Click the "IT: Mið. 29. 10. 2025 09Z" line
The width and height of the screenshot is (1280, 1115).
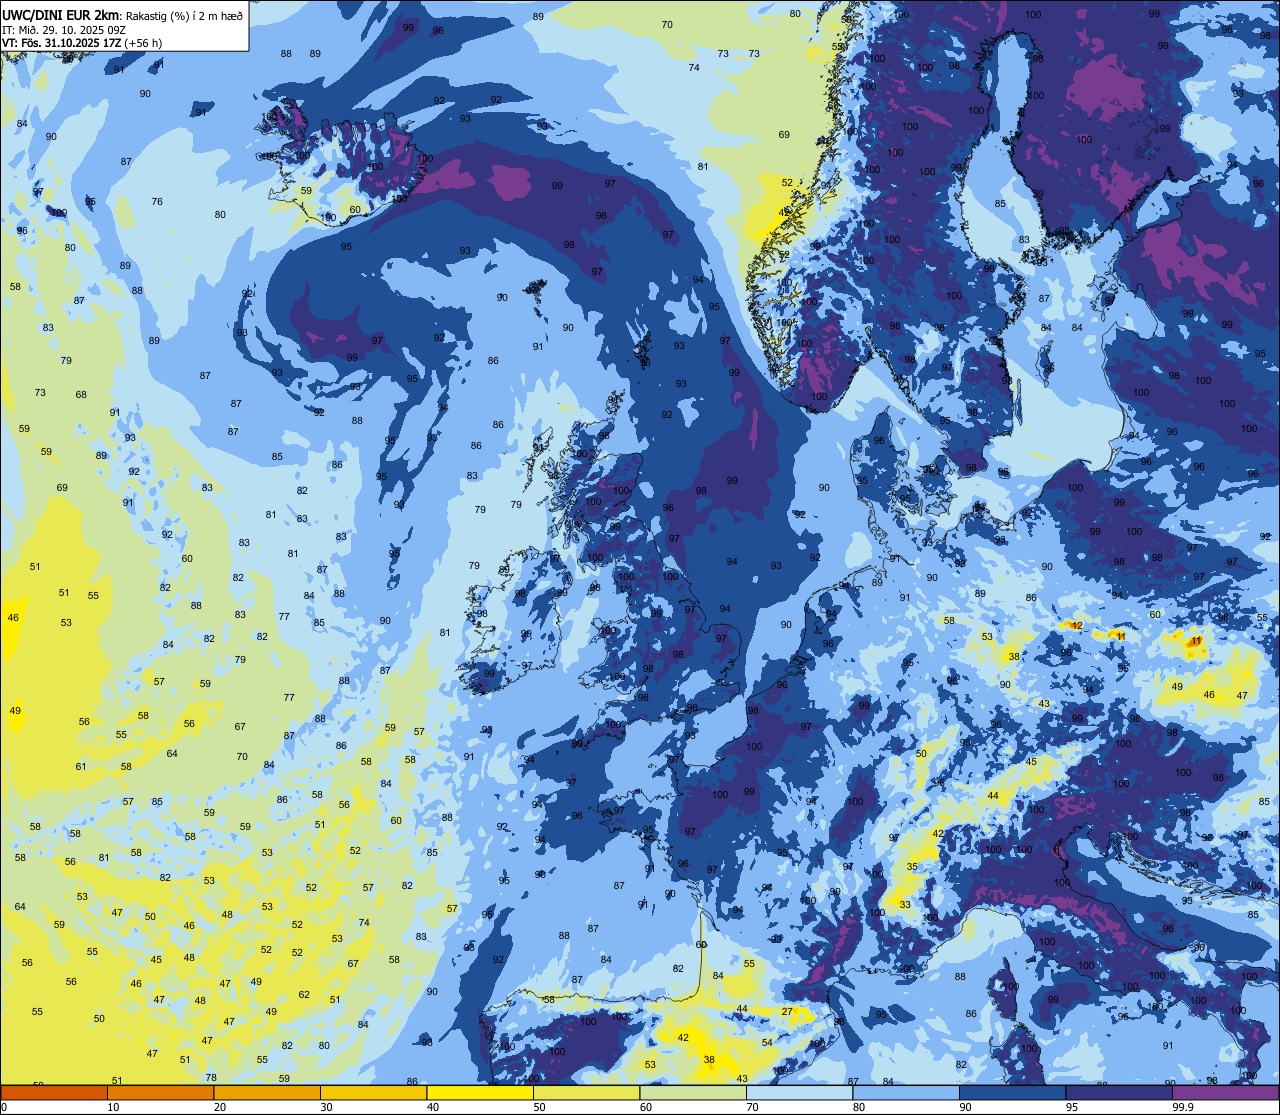64,29
